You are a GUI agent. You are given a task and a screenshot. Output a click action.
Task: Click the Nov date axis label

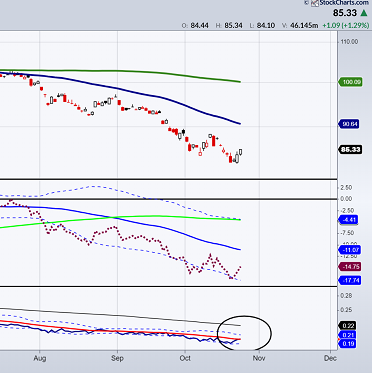point(259,359)
